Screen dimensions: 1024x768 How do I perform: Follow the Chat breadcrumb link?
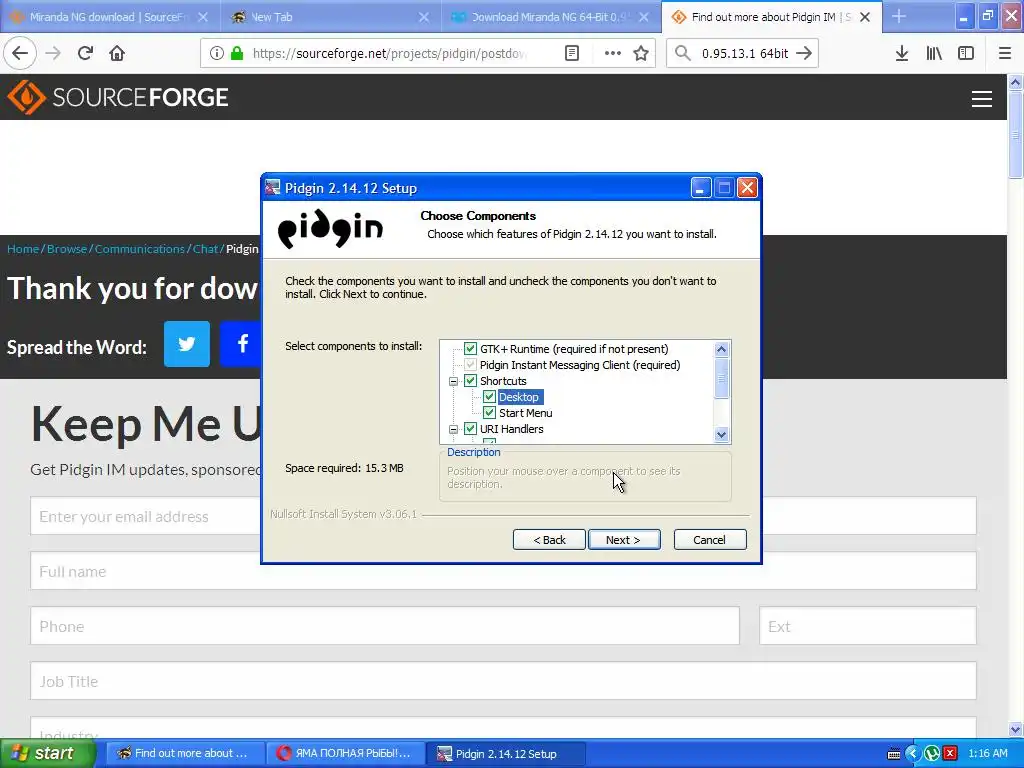[x=205, y=249]
